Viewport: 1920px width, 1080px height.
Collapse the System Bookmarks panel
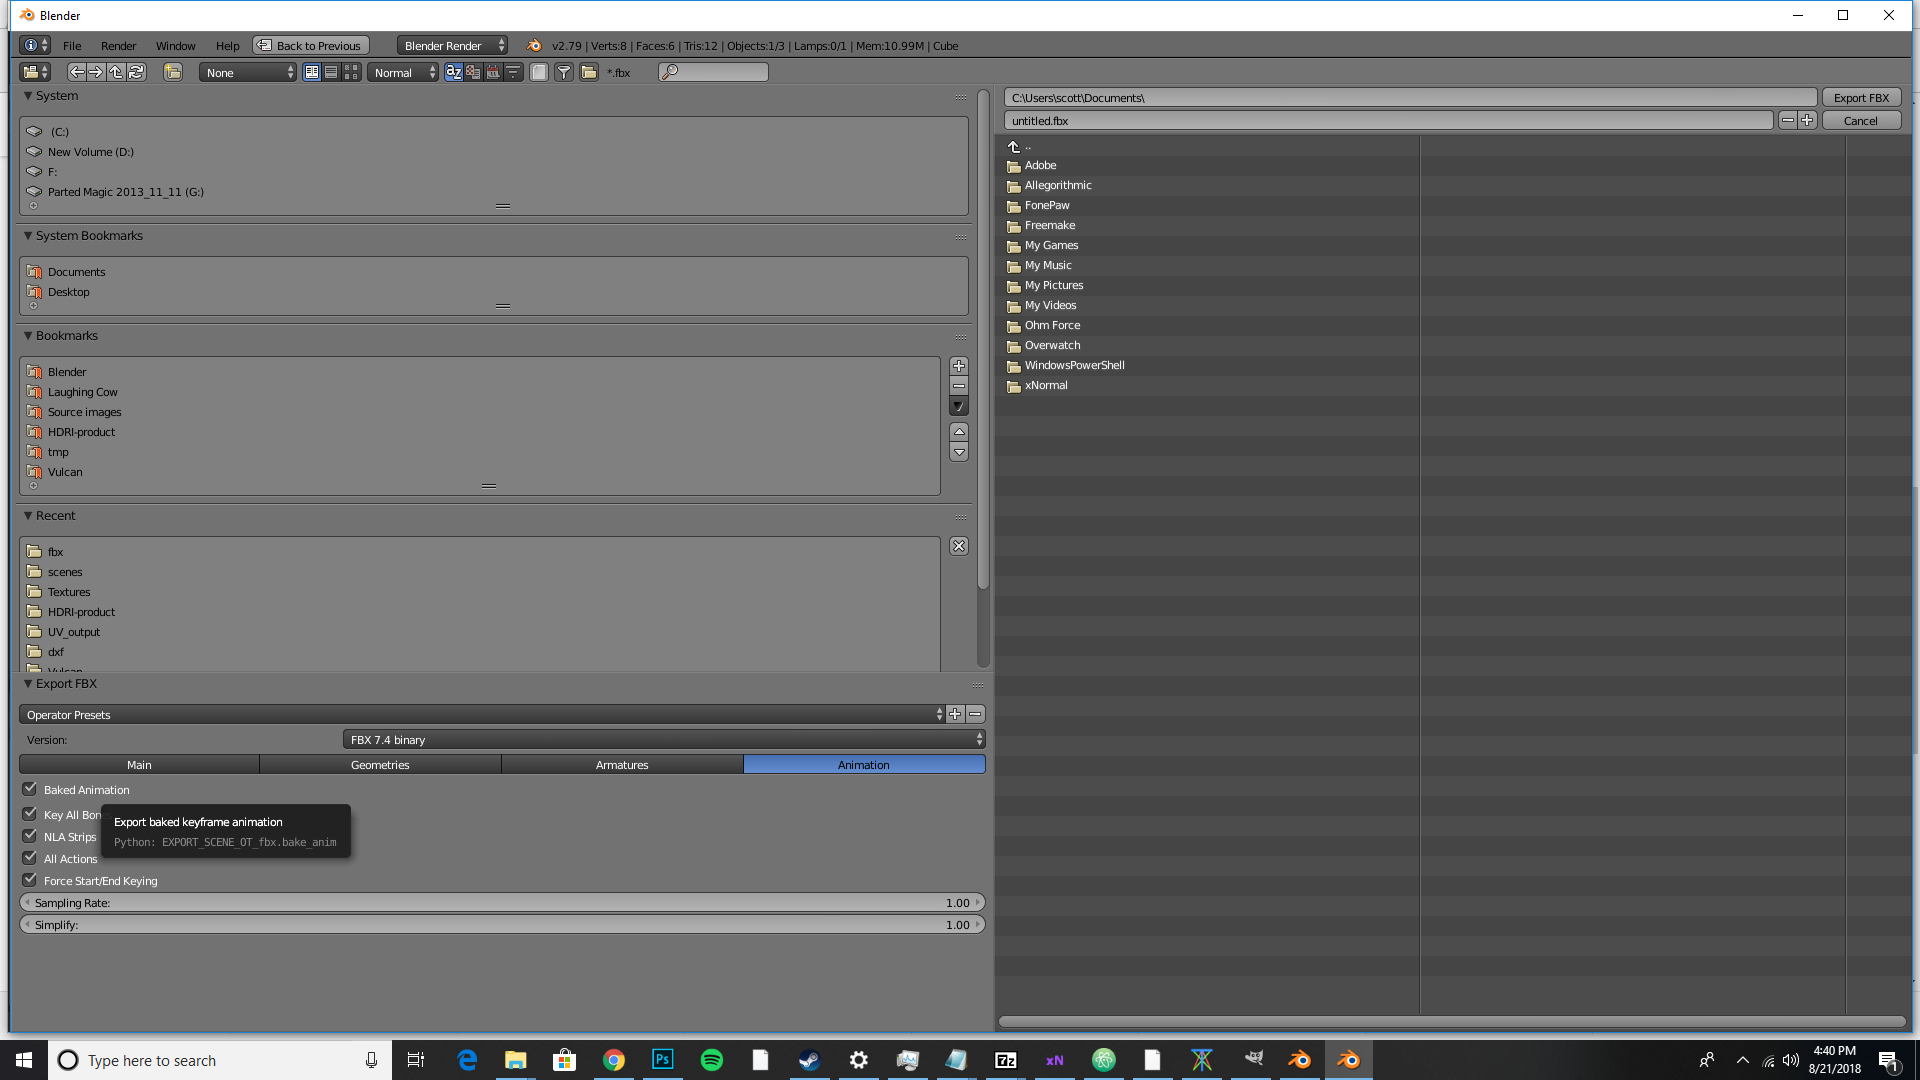tap(28, 236)
